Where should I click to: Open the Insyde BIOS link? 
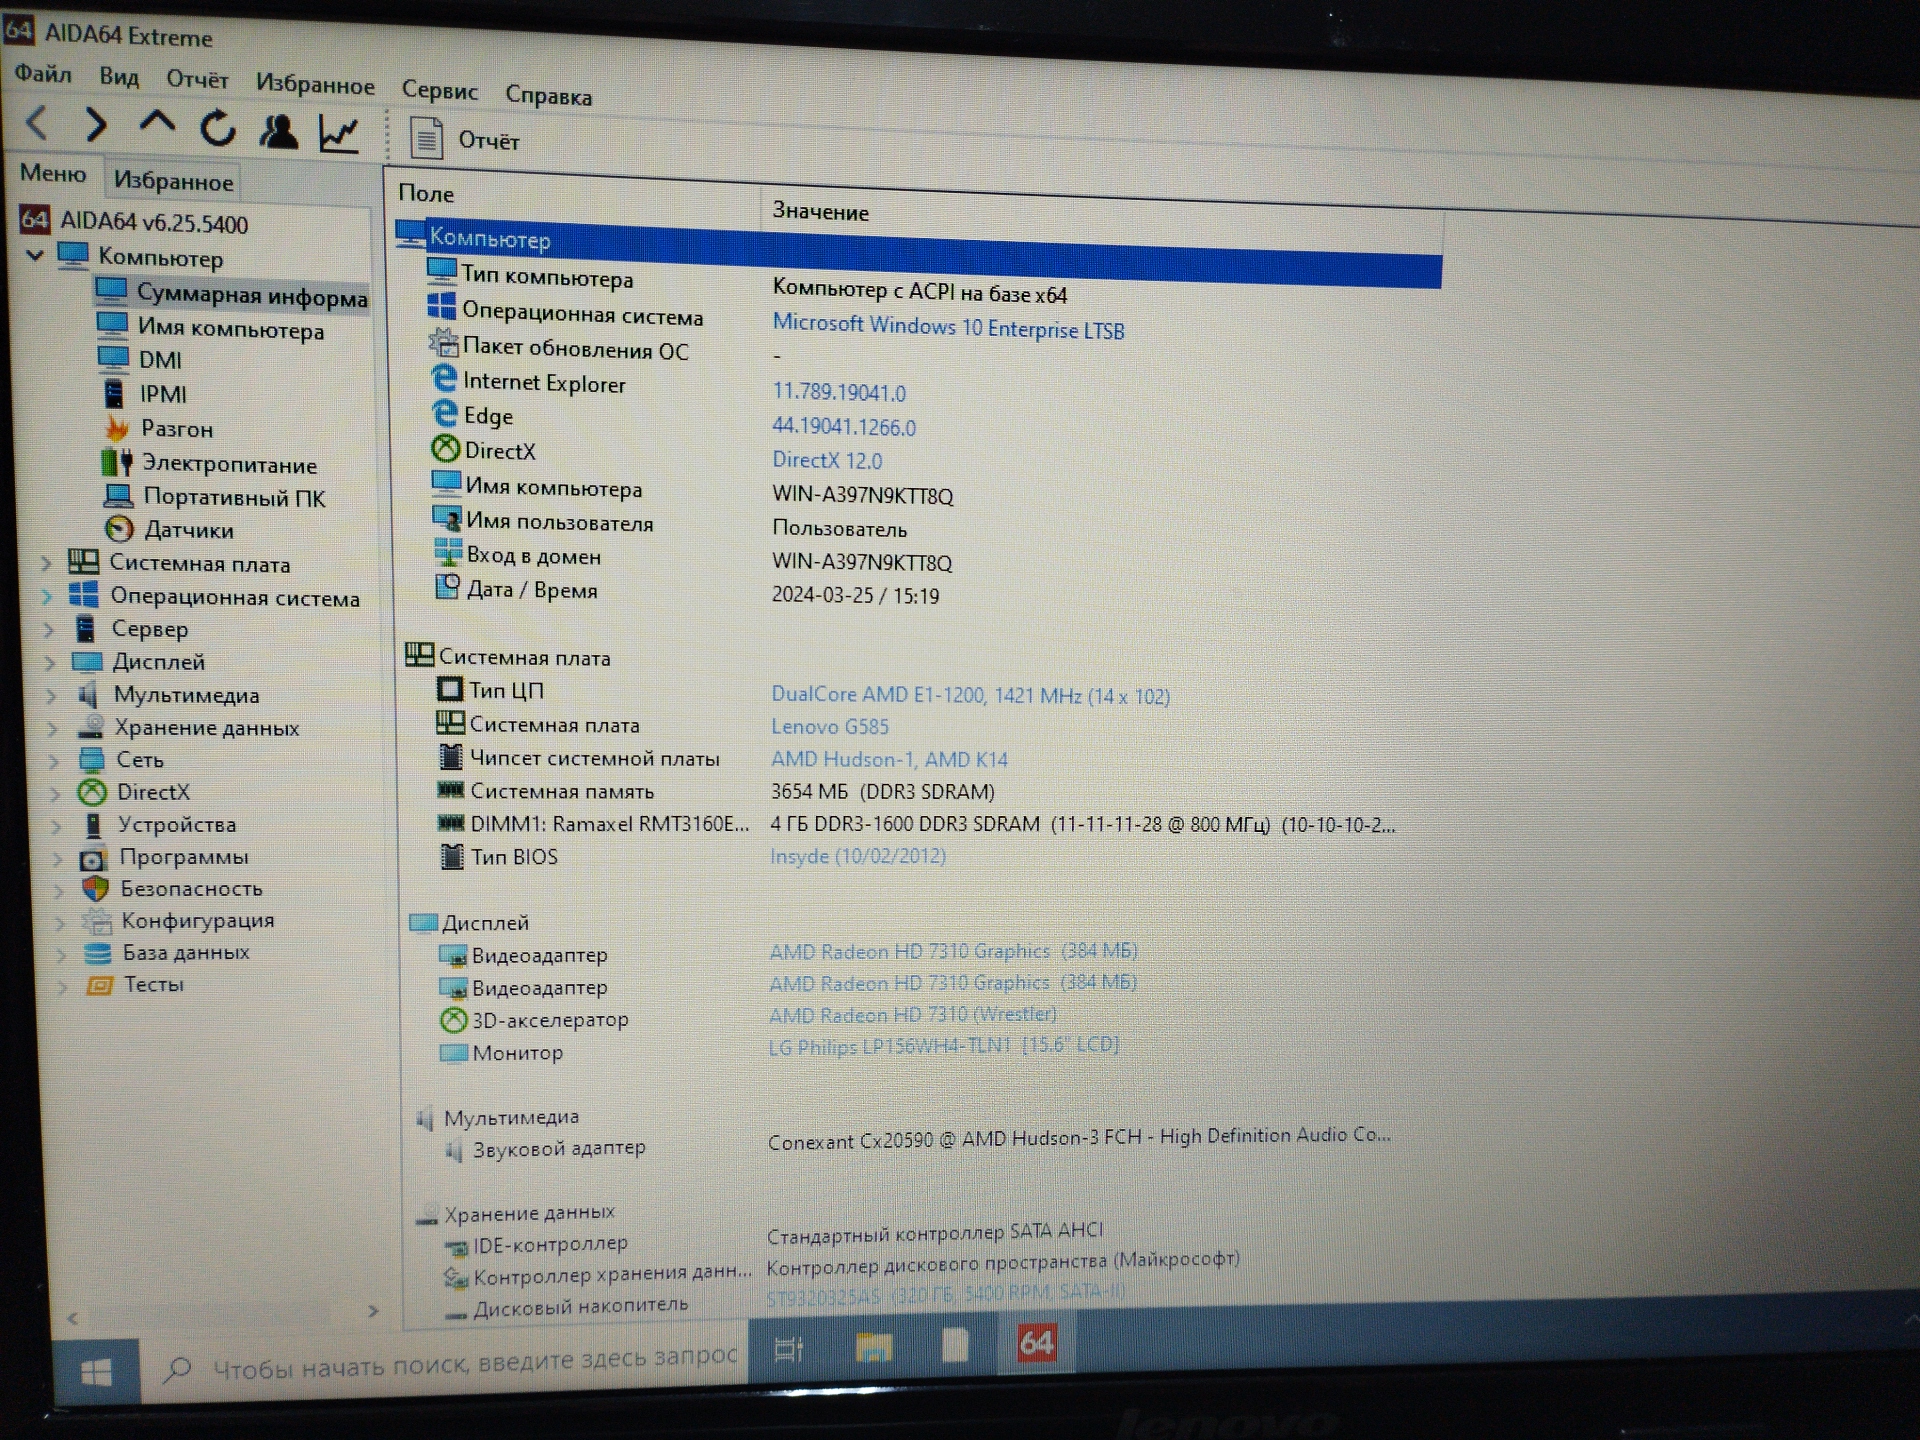(x=857, y=856)
